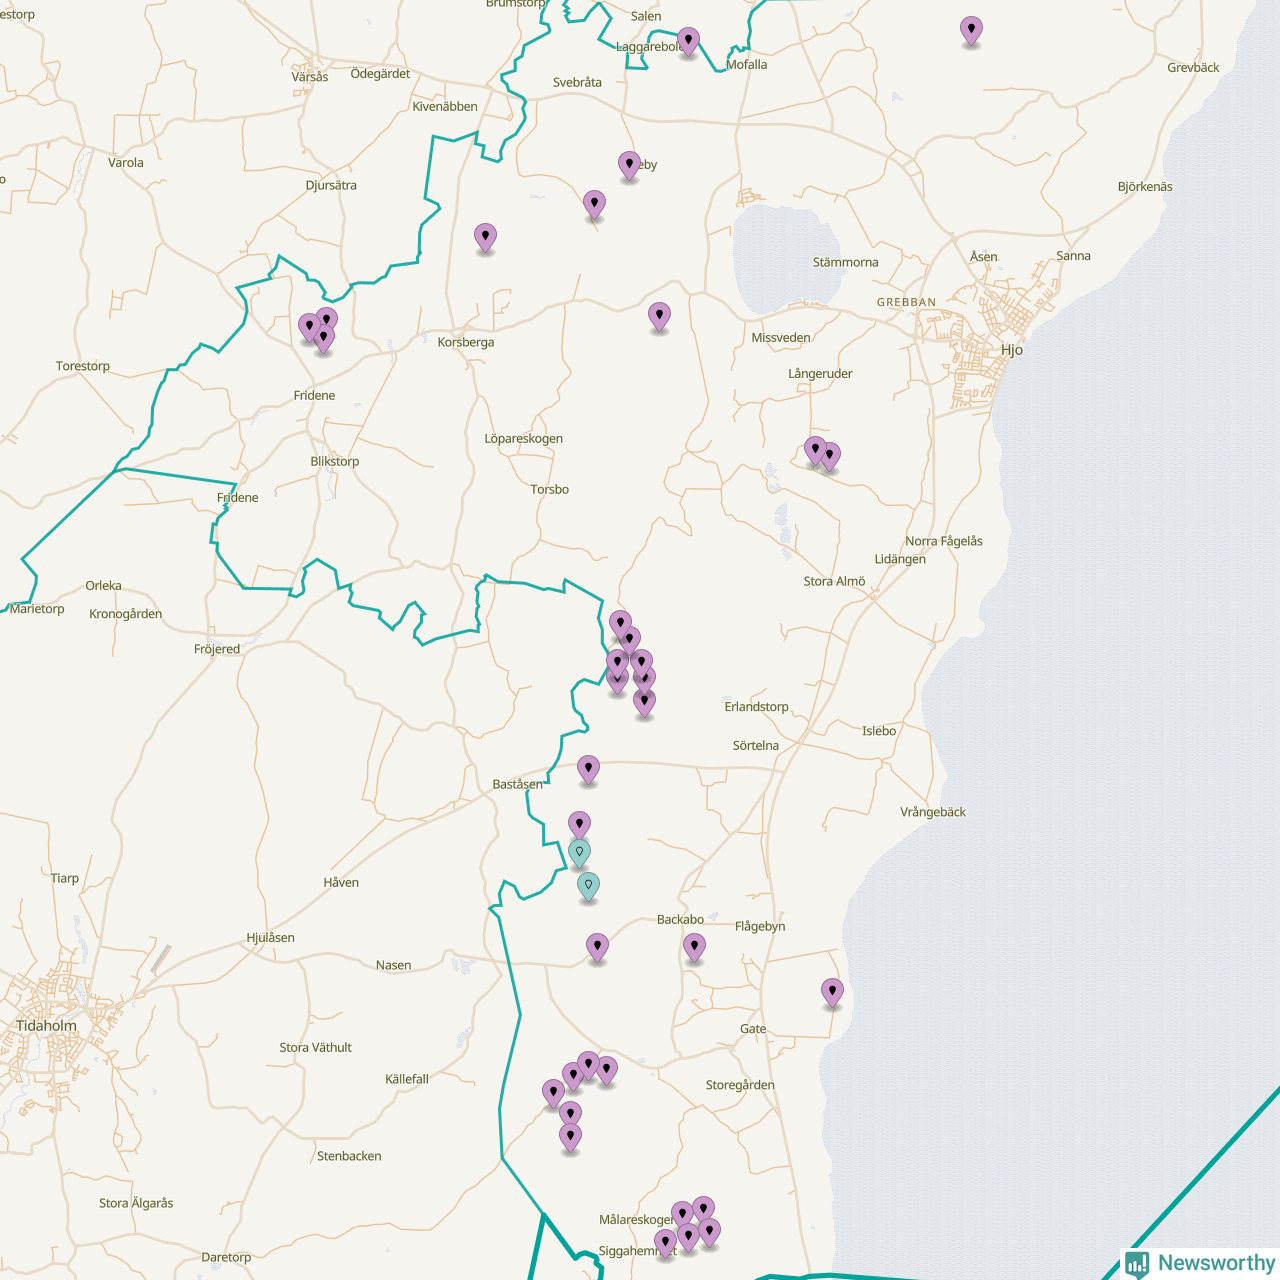The height and width of the screenshot is (1280, 1280).
Task: Open the purple marker just above the teal markers
Action: (x=579, y=824)
